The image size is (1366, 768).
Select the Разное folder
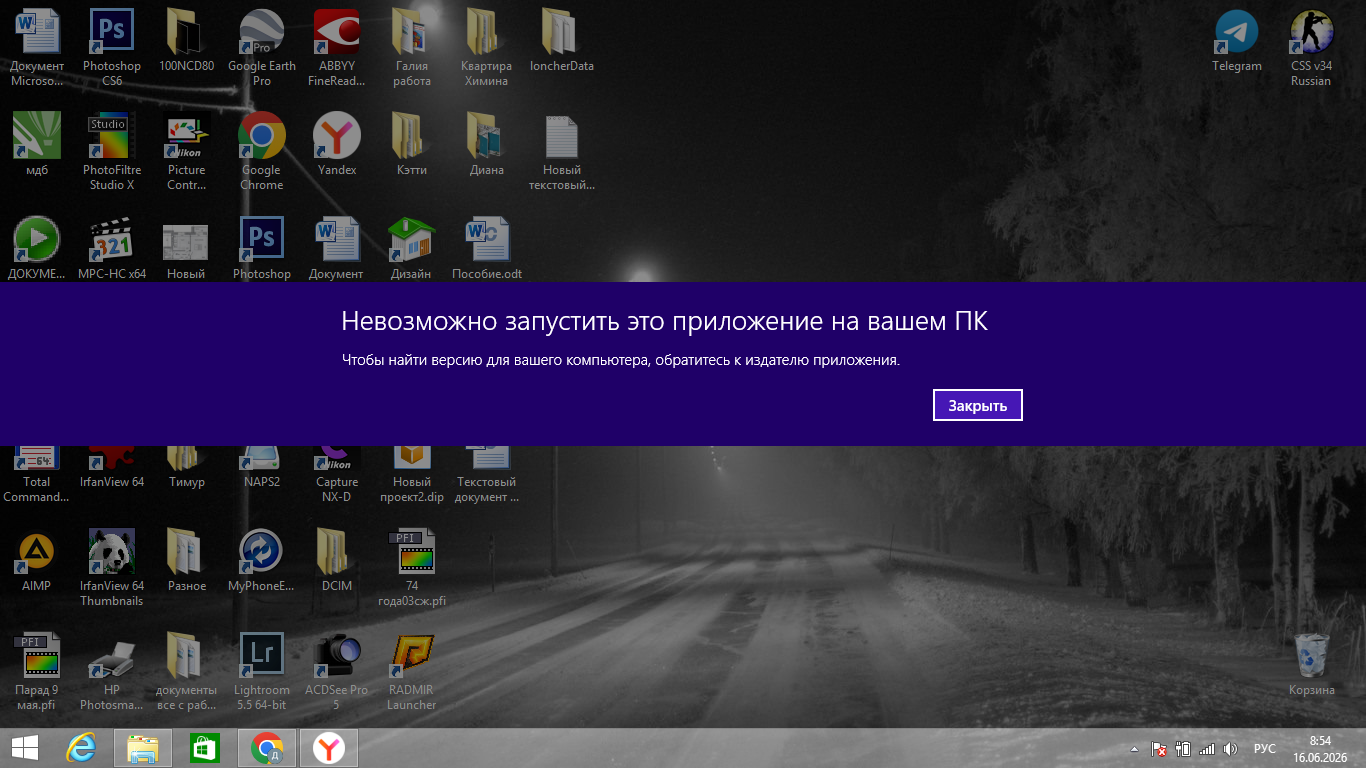187,559
